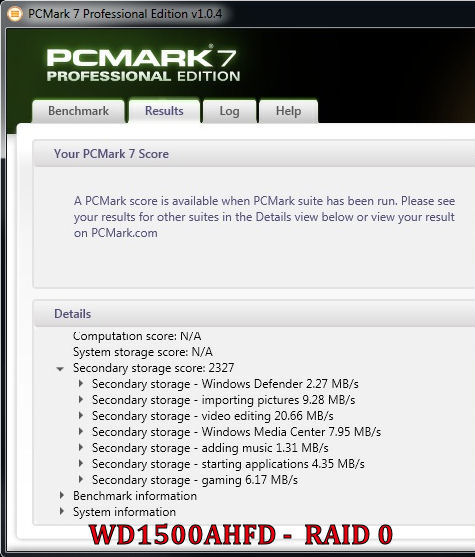Expand the adding music storage result
Image resolution: width=475 pixels, height=557 pixels.
(x=81, y=448)
